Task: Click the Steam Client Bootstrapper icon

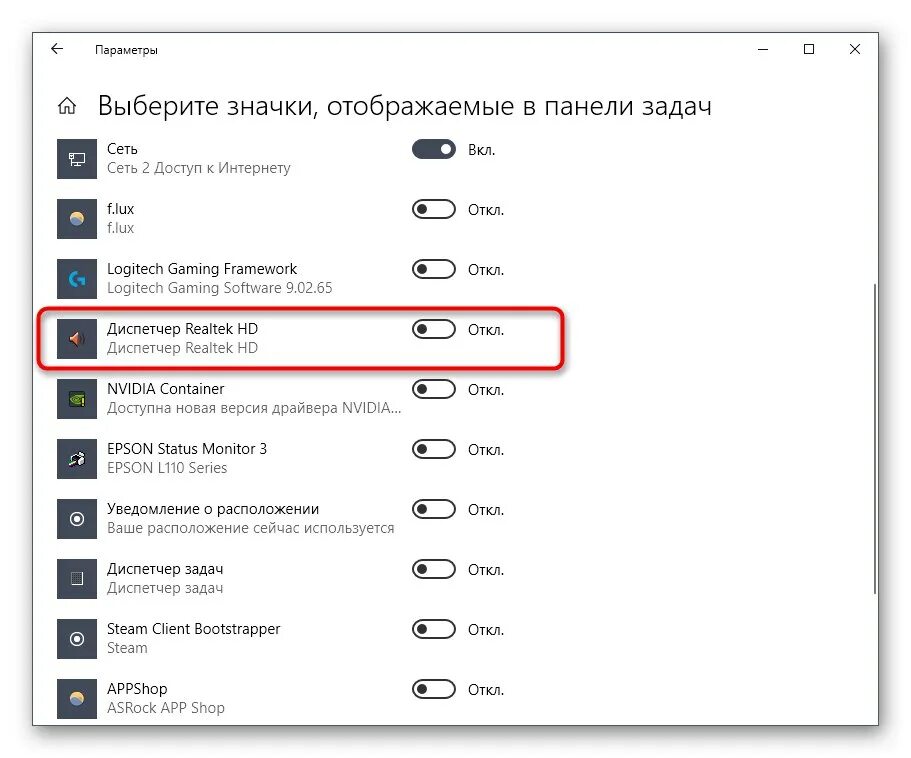Action: [x=76, y=638]
